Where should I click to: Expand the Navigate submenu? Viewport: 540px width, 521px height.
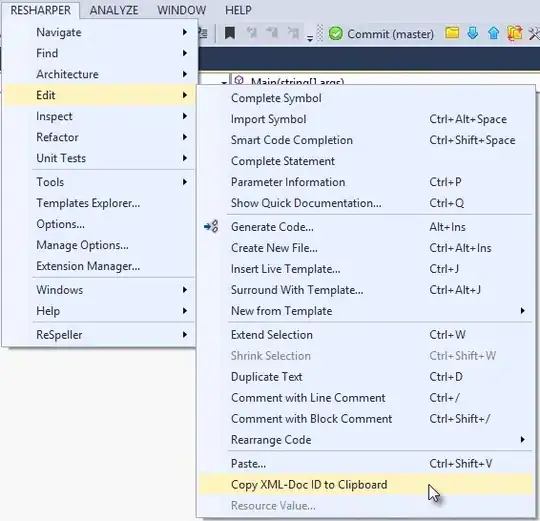tap(100, 32)
